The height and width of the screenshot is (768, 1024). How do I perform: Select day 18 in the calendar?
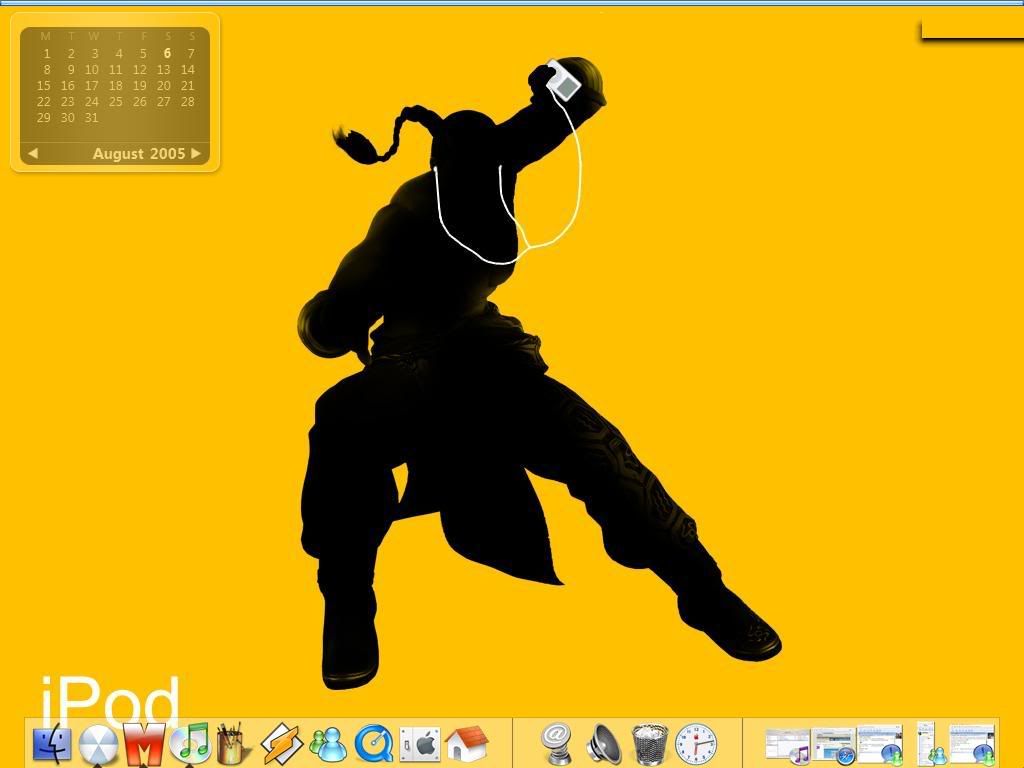click(116, 86)
